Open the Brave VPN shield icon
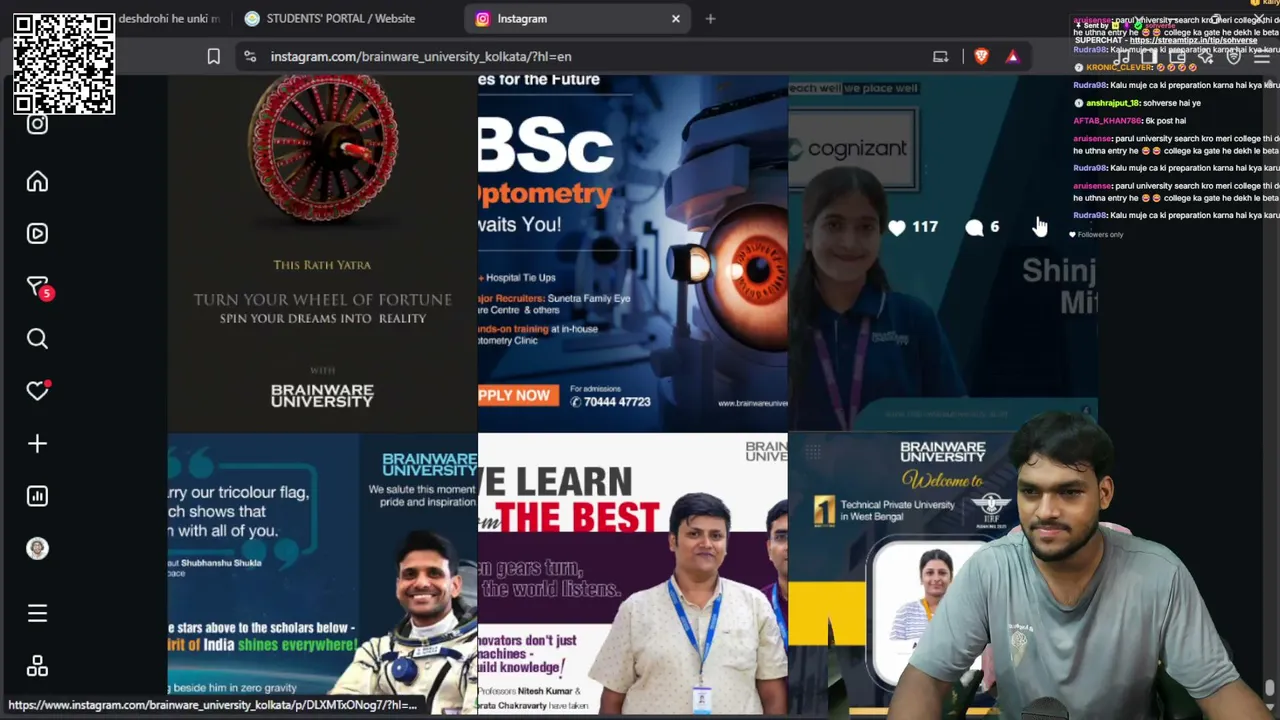The height and width of the screenshot is (720, 1280). pos(1233,57)
